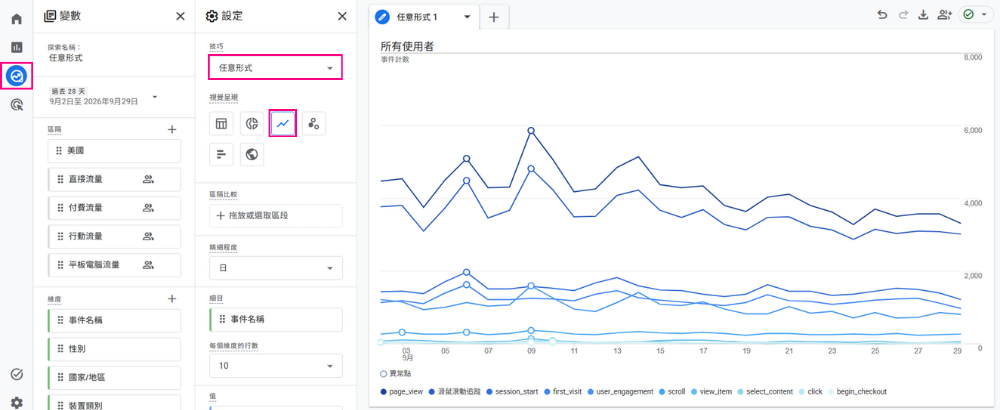Toggle first_visit legend series

coord(561,392)
